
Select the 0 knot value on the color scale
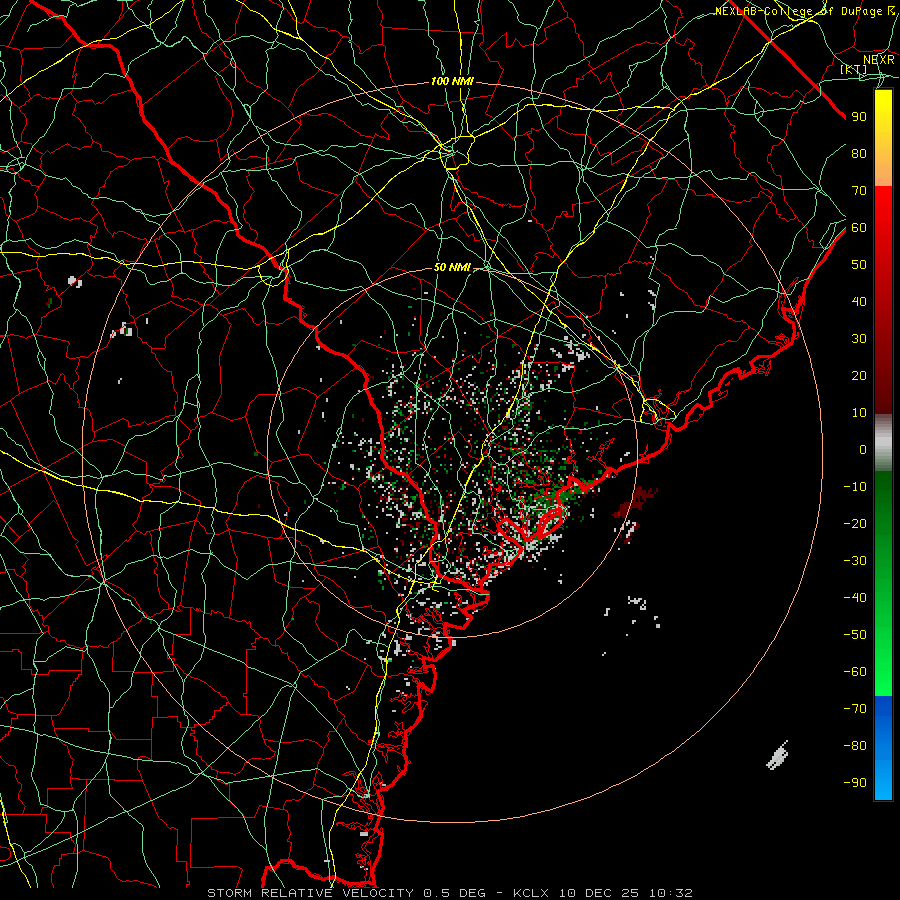863,449
